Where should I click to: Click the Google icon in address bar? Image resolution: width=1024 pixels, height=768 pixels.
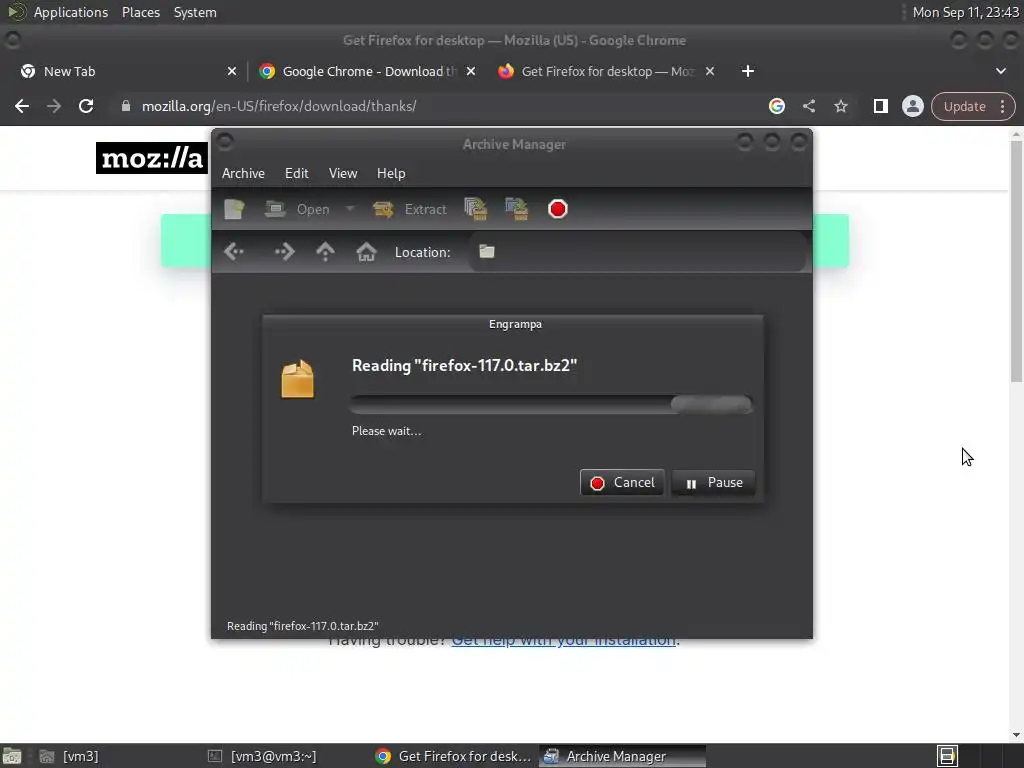[x=776, y=106]
